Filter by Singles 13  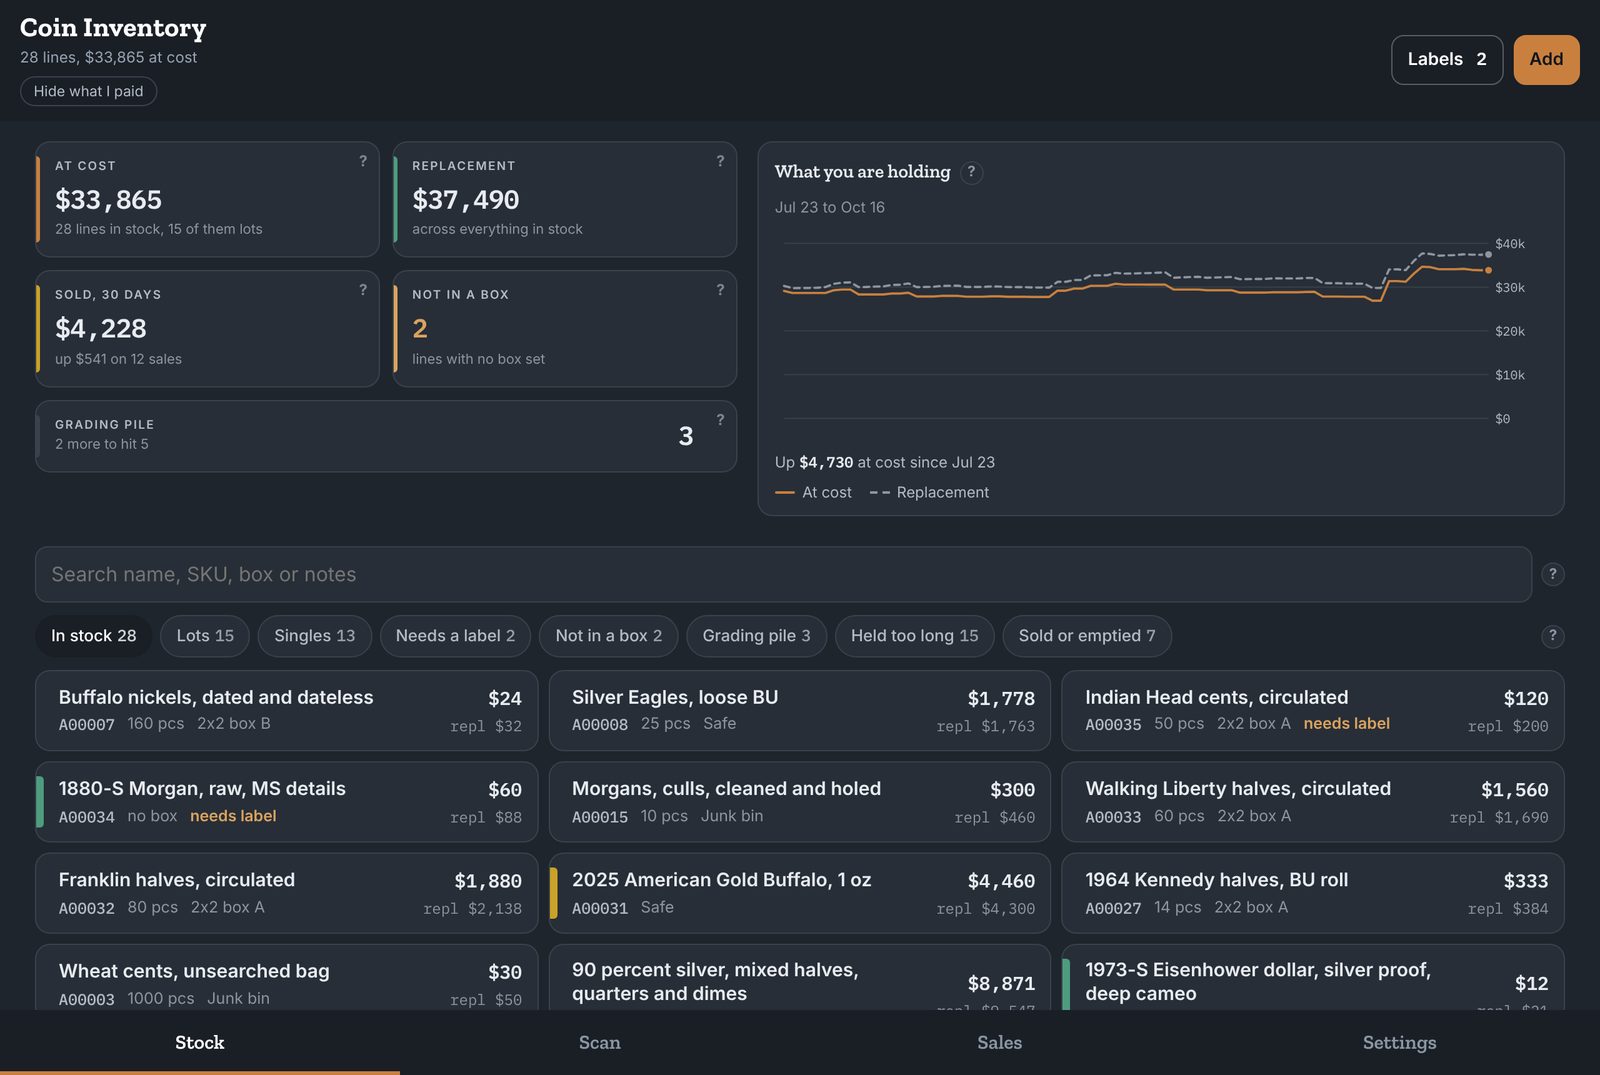pos(315,636)
